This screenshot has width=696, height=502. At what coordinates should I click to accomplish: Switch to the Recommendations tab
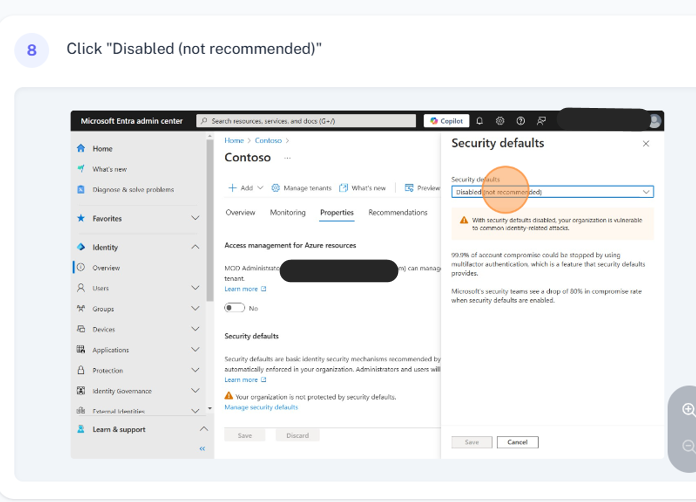398,212
